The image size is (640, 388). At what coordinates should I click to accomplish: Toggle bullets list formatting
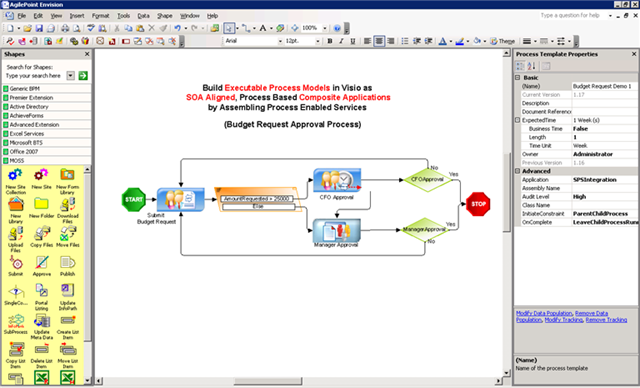(x=405, y=41)
